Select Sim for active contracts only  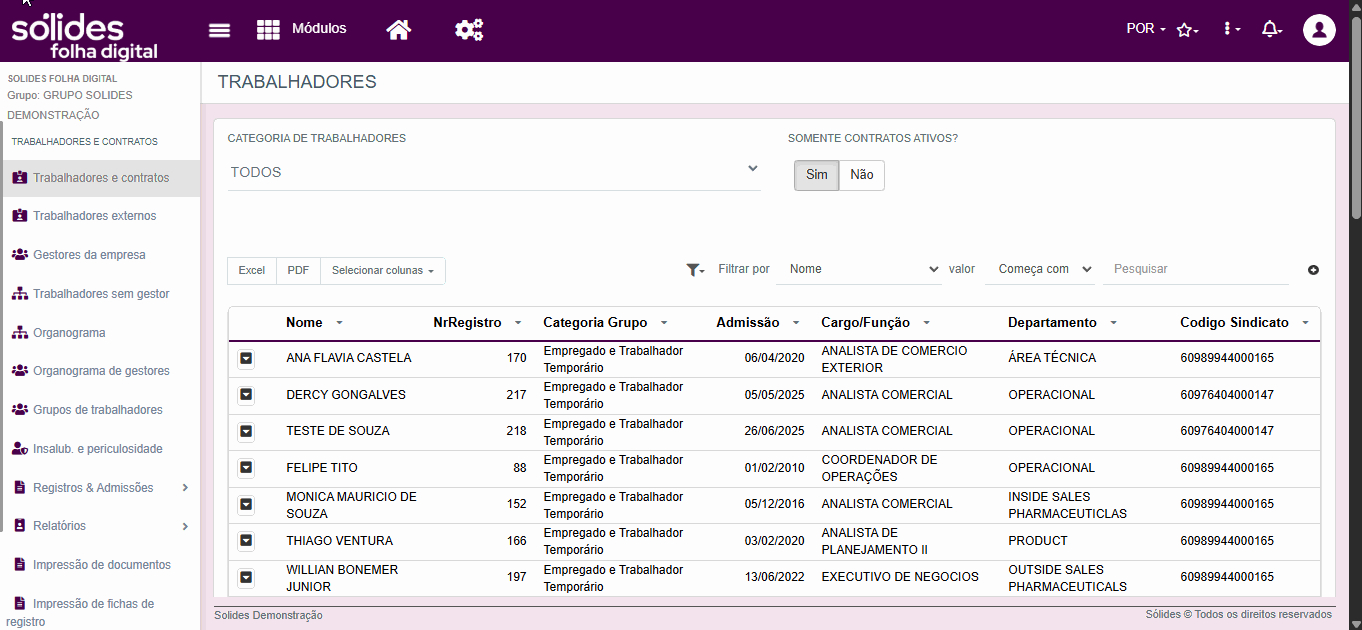(817, 175)
